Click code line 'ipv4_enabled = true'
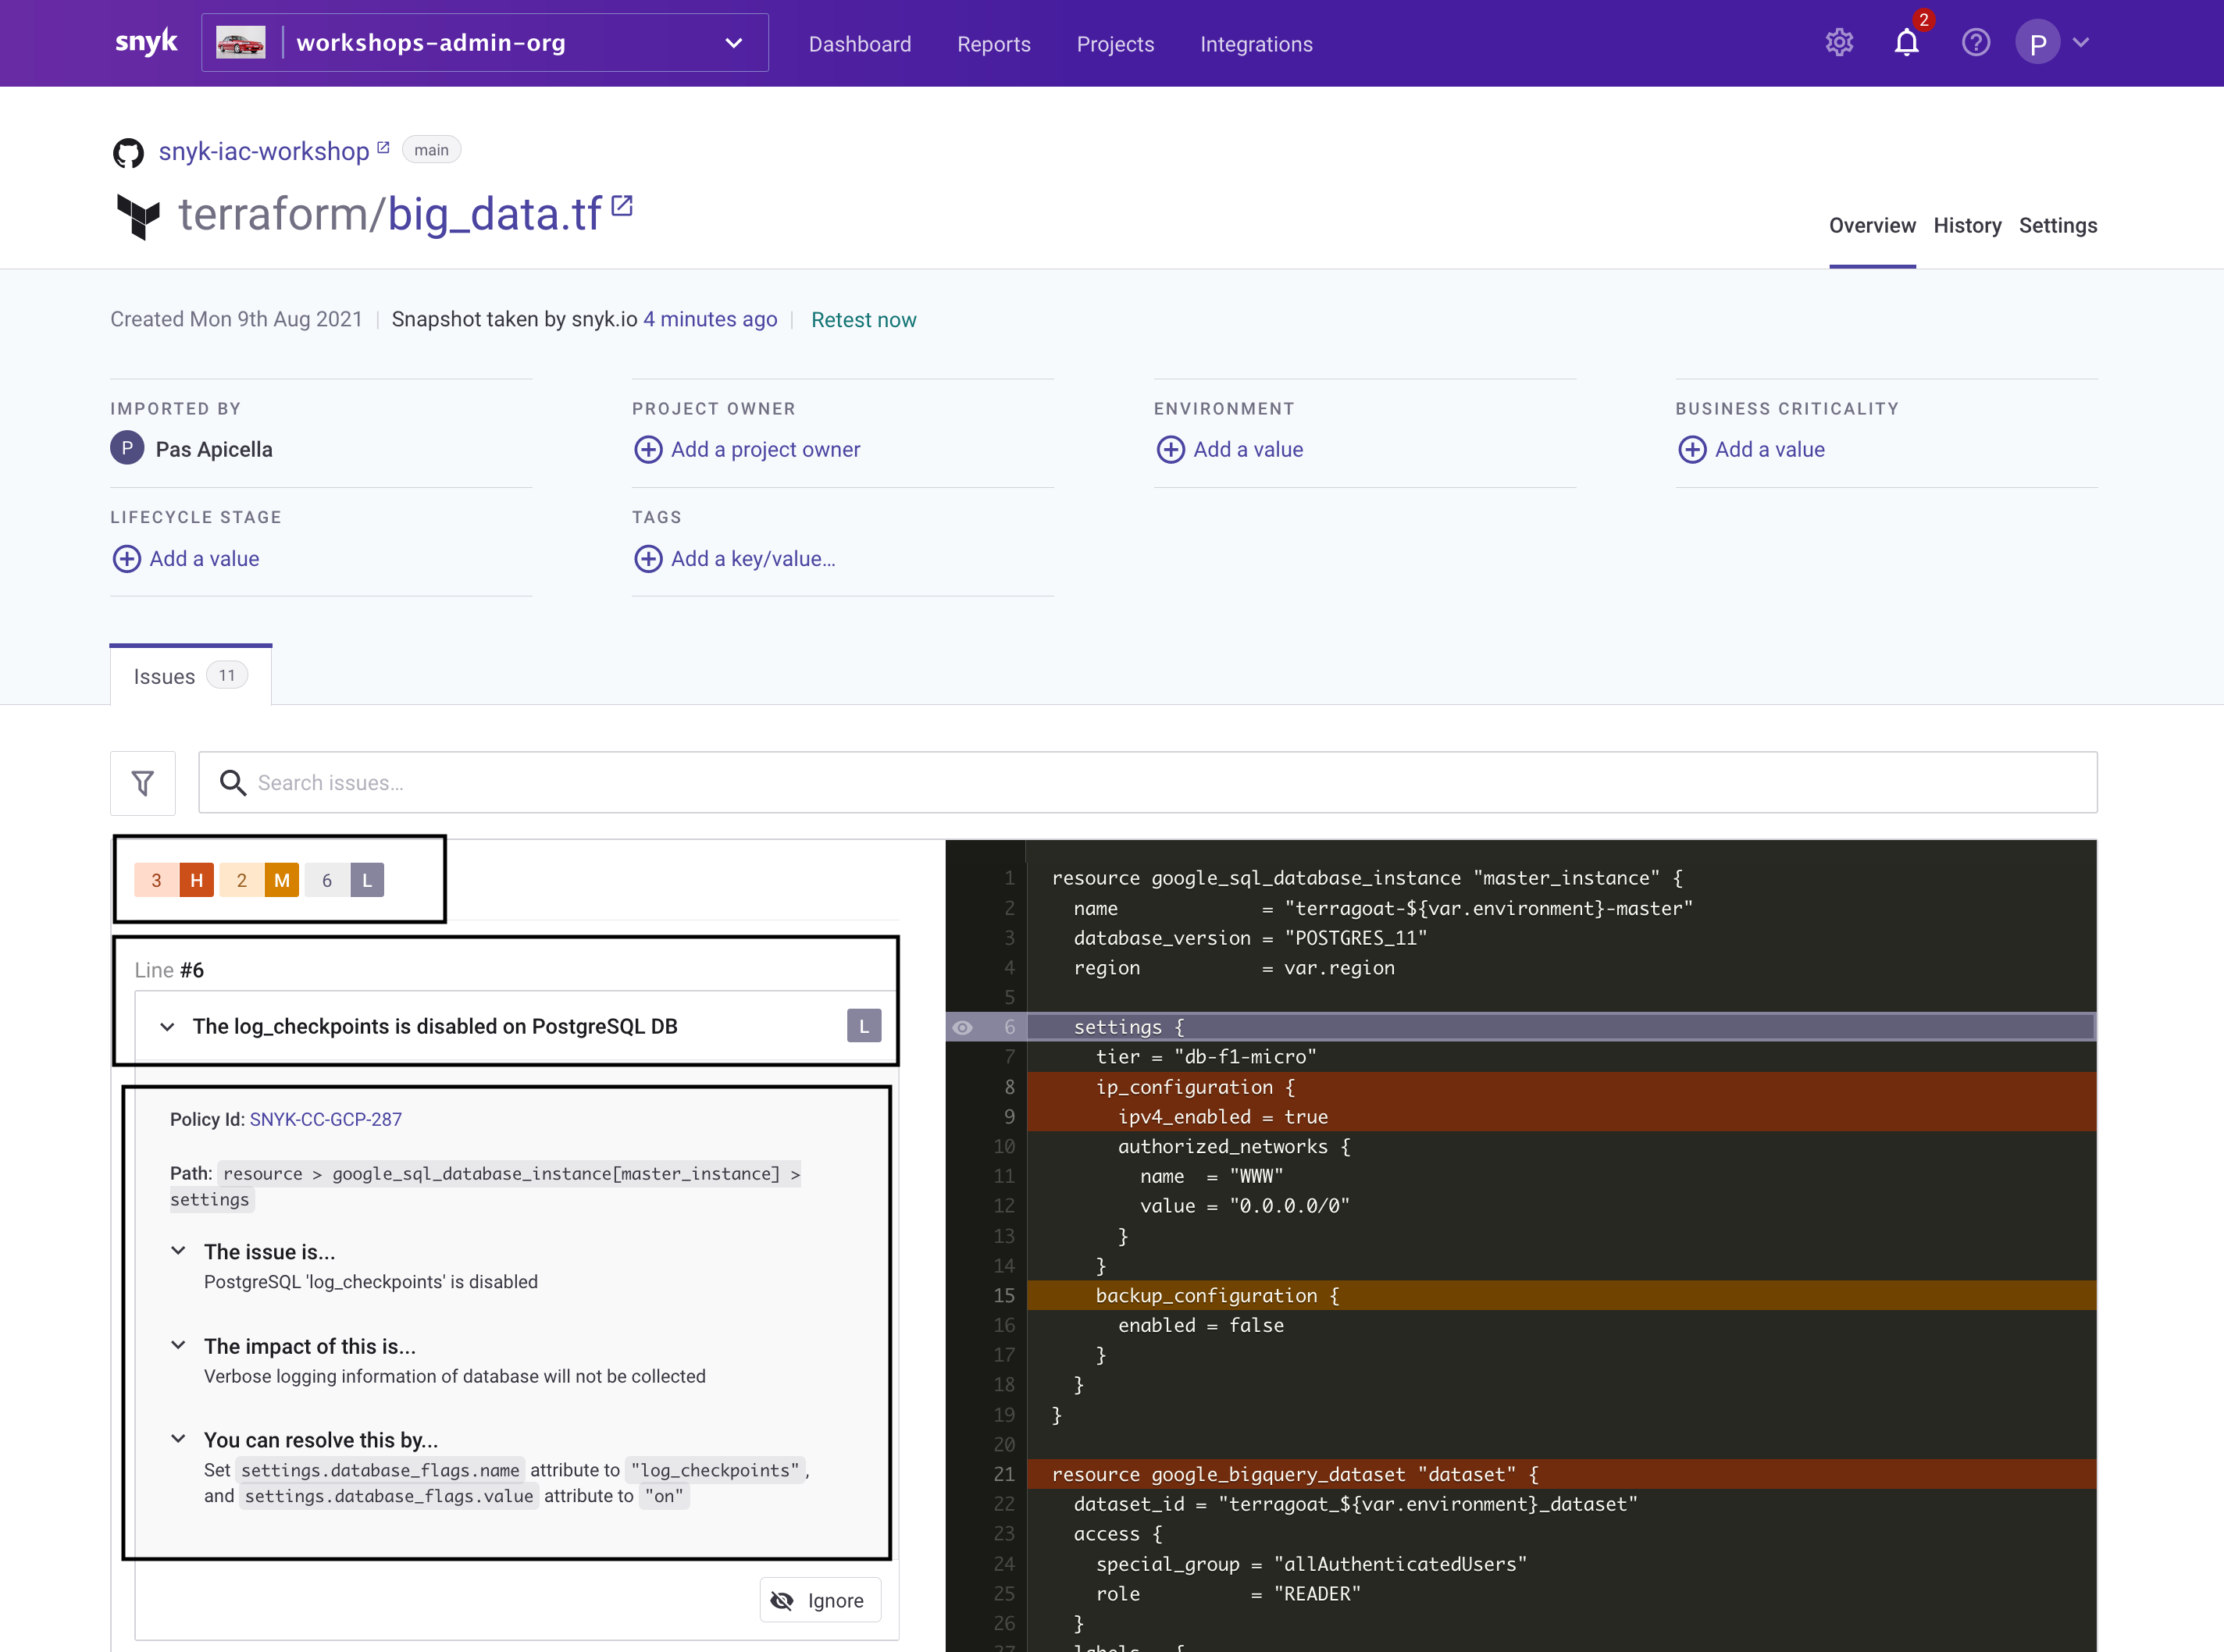 coord(1562,1117)
